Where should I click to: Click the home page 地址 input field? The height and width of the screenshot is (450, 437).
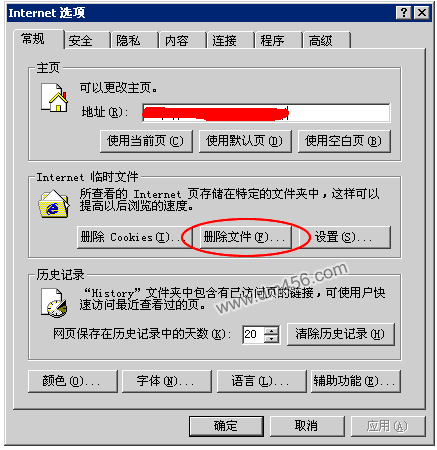(x=266, y=113)
